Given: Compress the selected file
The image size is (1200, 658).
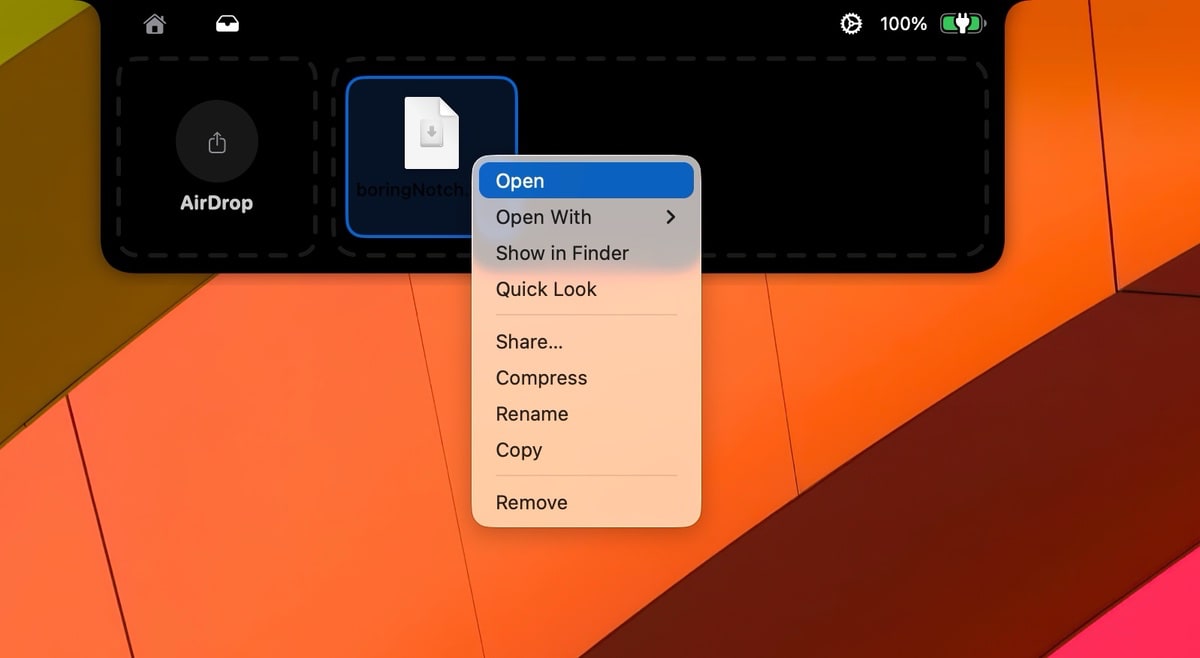Looking at the screenshot, I should coord(541,378).
